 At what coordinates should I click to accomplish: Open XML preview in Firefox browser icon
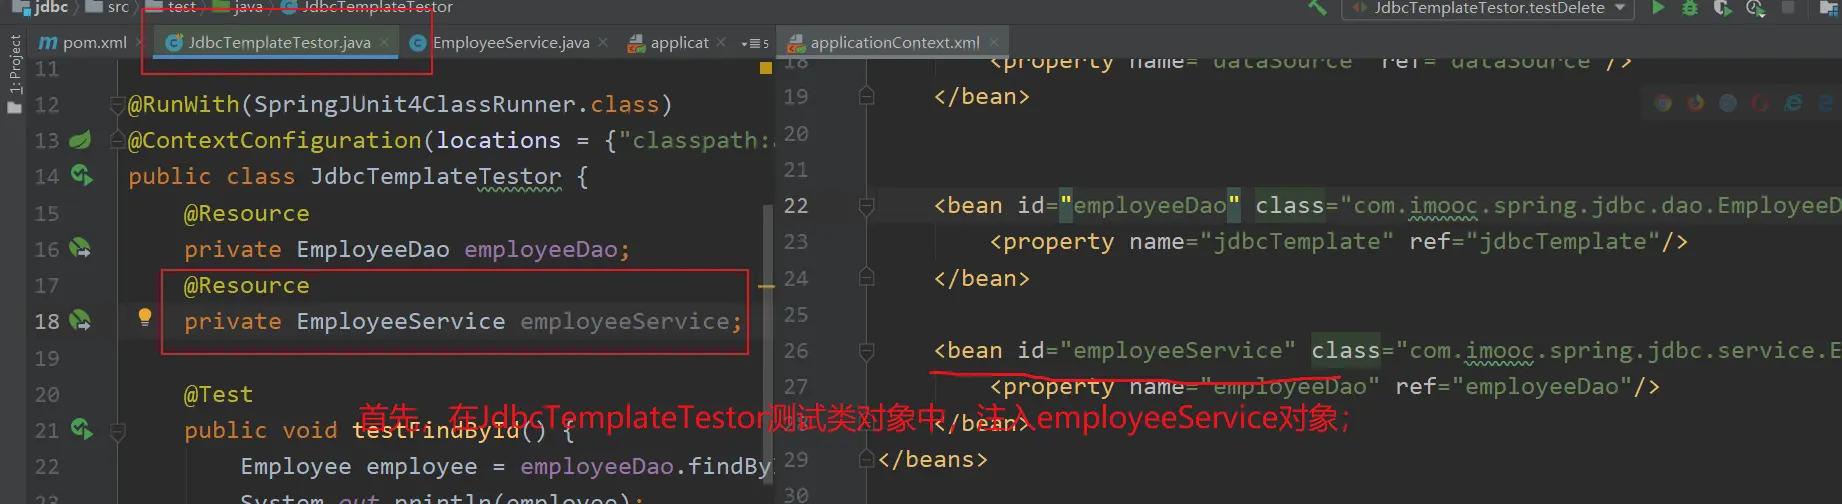[1695, 103]
